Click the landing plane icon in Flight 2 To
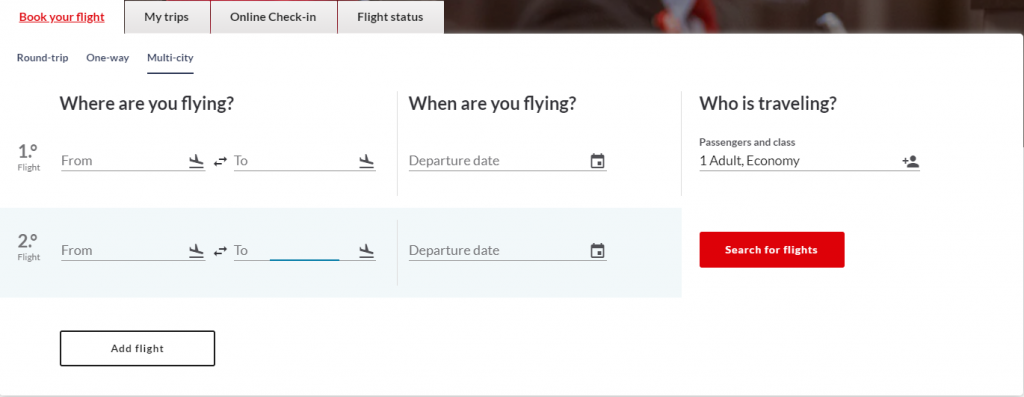The height and width of the screenshot is (397, 1024). [x=367, y=250]
